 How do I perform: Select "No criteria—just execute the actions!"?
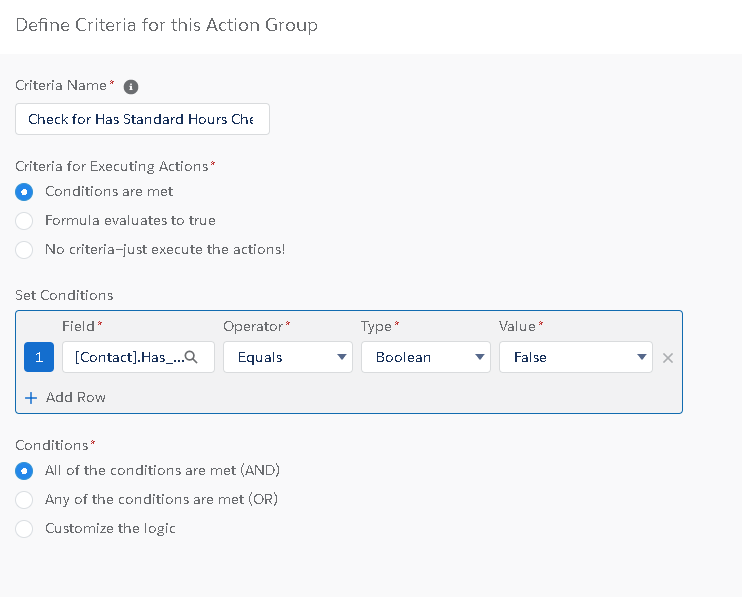(24, 249)
